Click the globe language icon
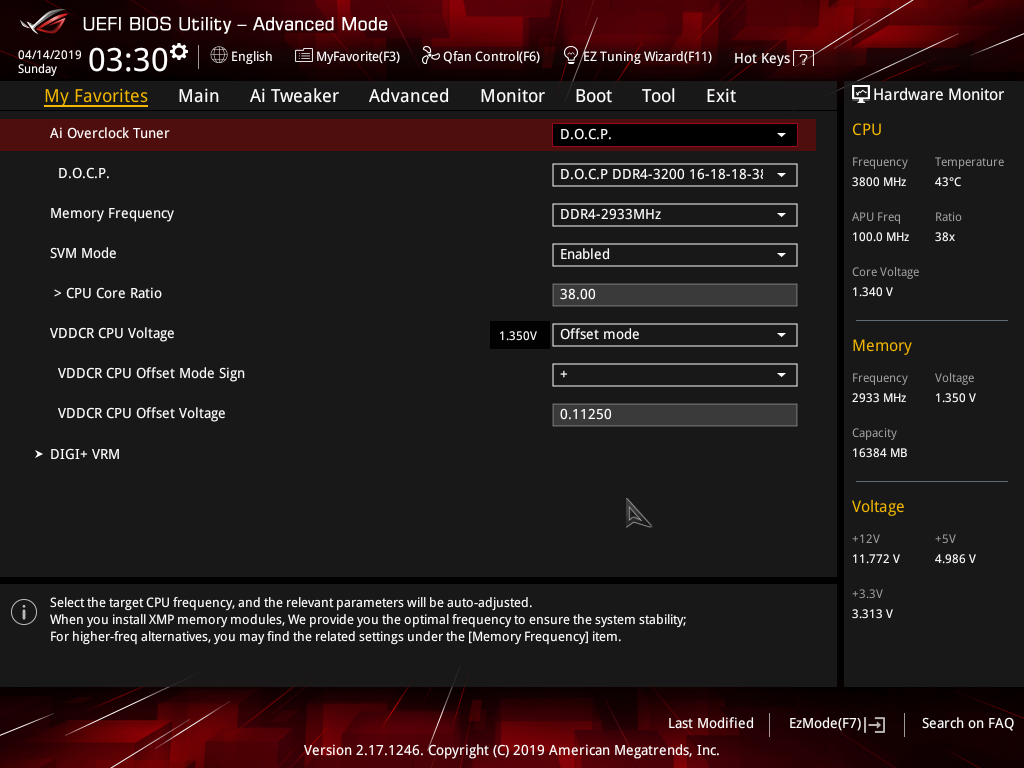This screenshot has height=768, width=1024. (219, 56)
